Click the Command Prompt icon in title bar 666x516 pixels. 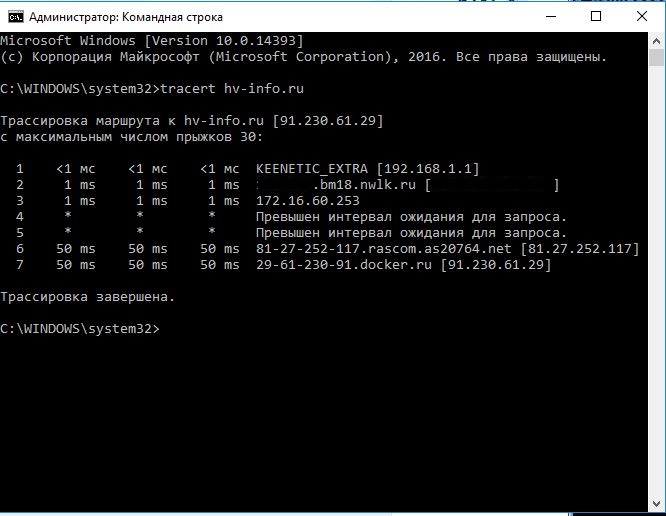click(x=15, y=17)
